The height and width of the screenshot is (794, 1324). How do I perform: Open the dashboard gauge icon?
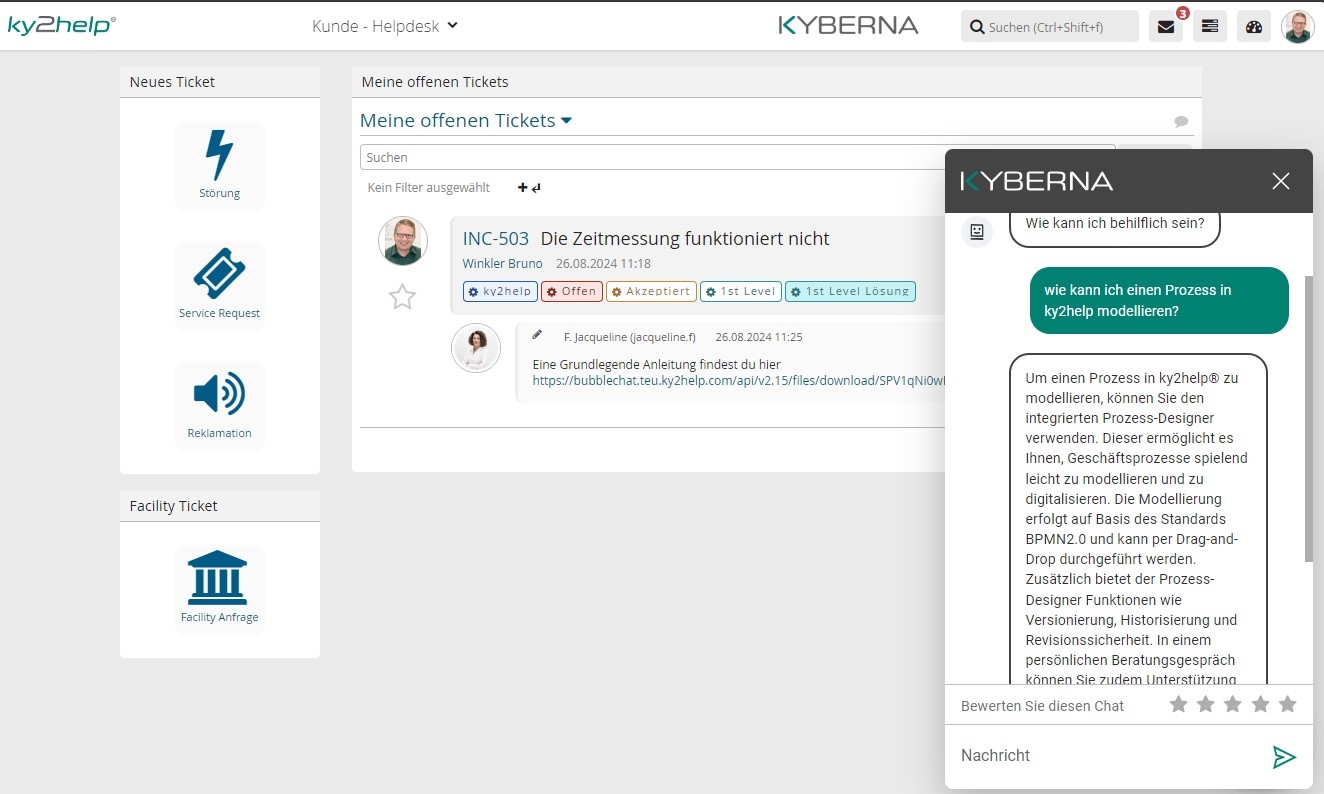pos(1254,27)
